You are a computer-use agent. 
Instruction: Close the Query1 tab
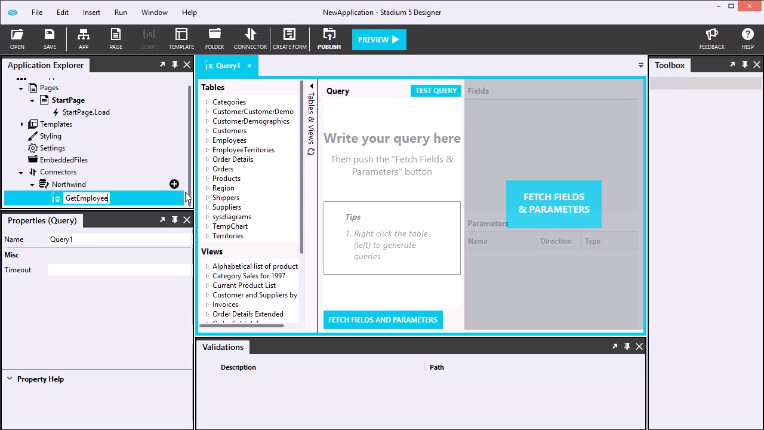click(249, 66)
